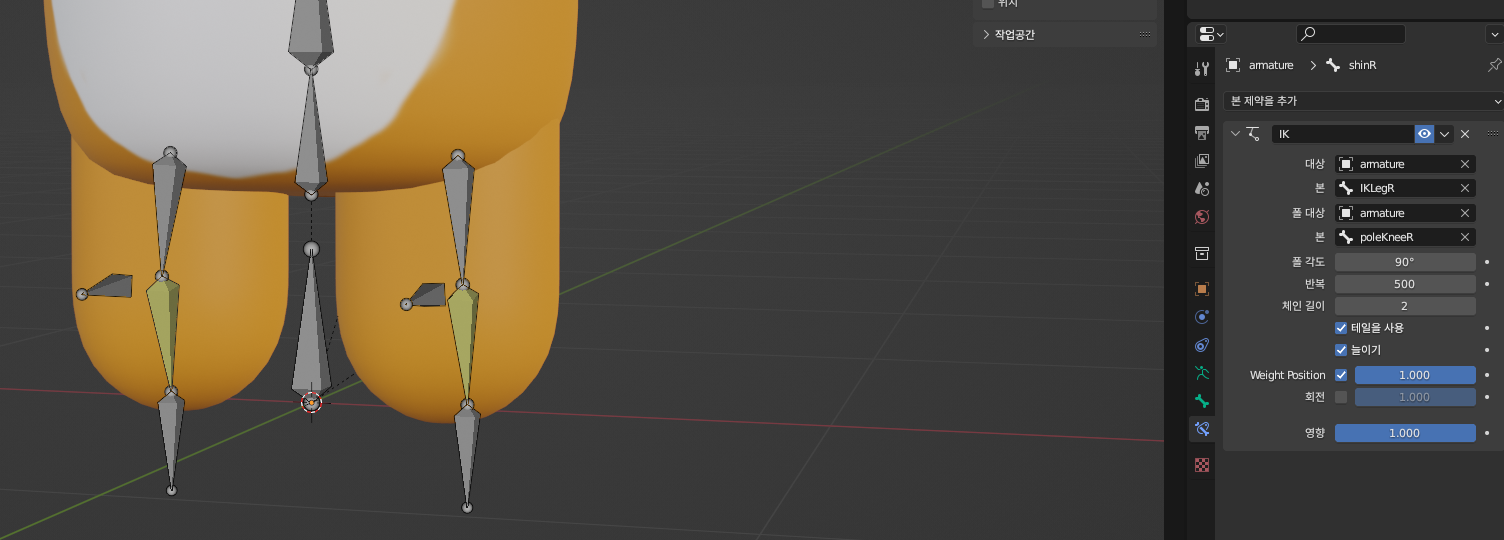Click the 영향 influence slider
Viewport: 1504px width, 540px height.
pos(1405,433)
